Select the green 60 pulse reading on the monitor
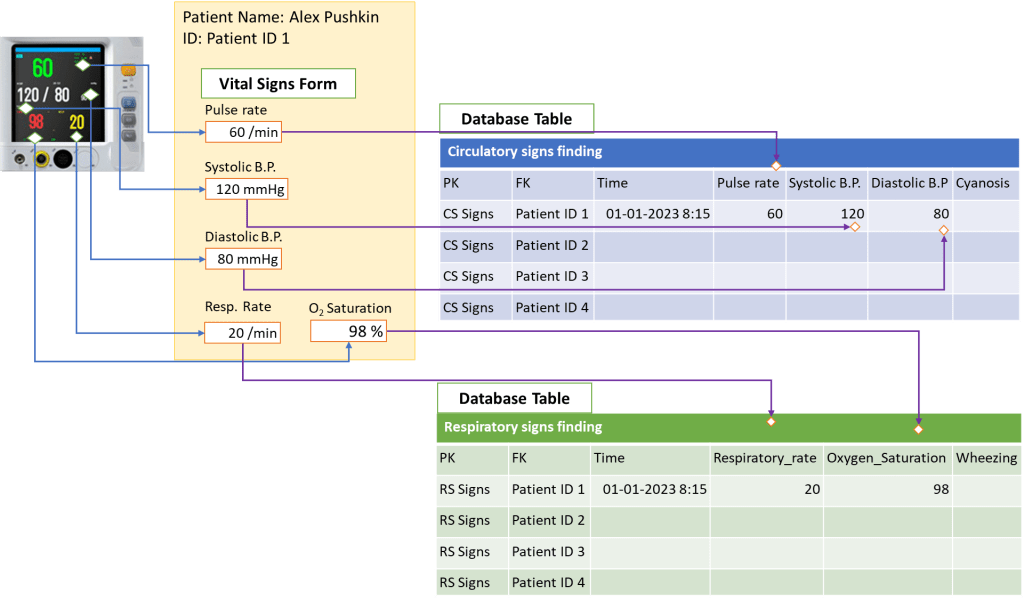Screen dimensions: 1024x601 (x=42, y=69)
